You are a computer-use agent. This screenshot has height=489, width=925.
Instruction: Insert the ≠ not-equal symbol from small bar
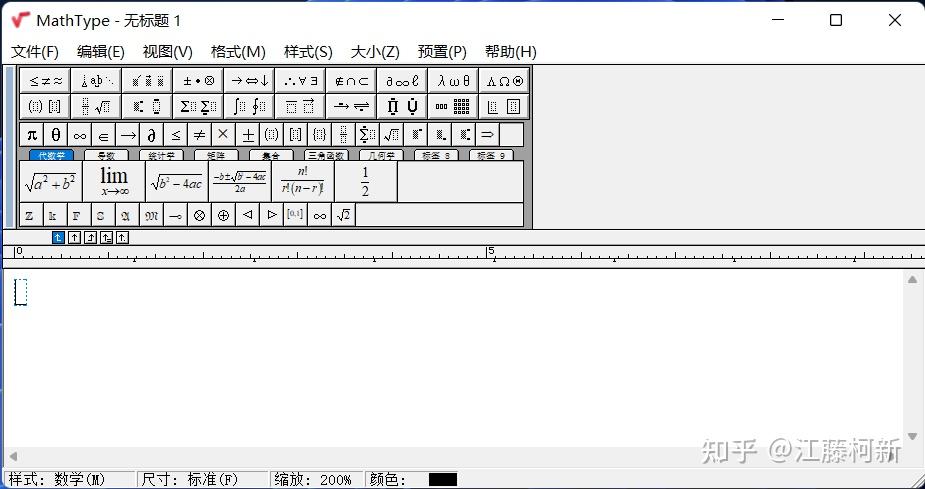click(199, 134)
